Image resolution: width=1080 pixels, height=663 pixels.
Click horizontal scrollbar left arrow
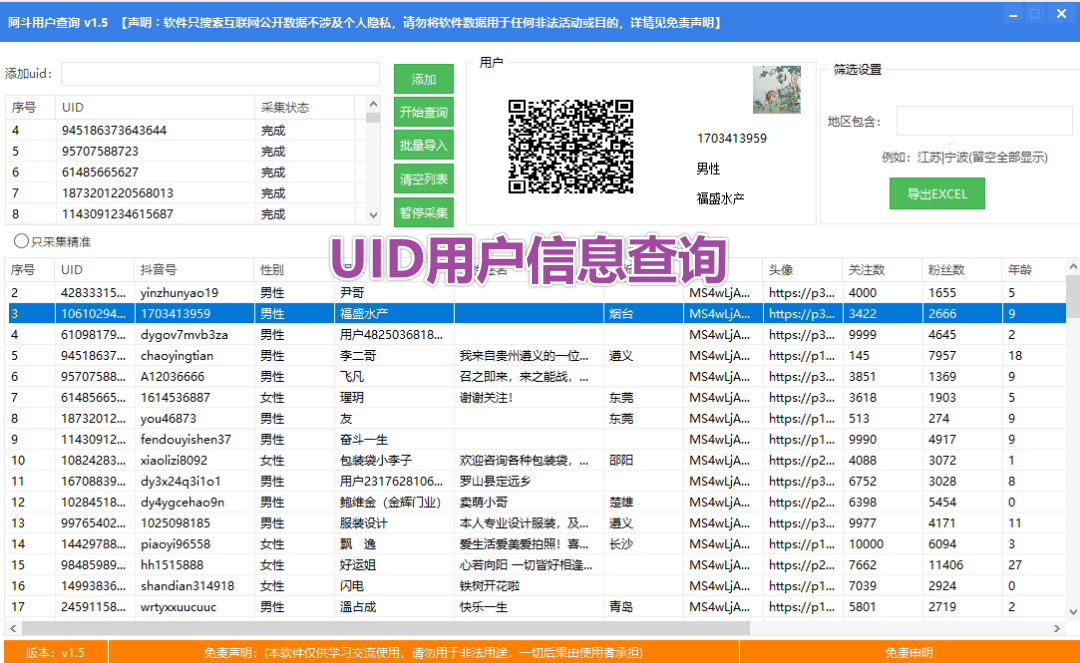pos(13,628)
